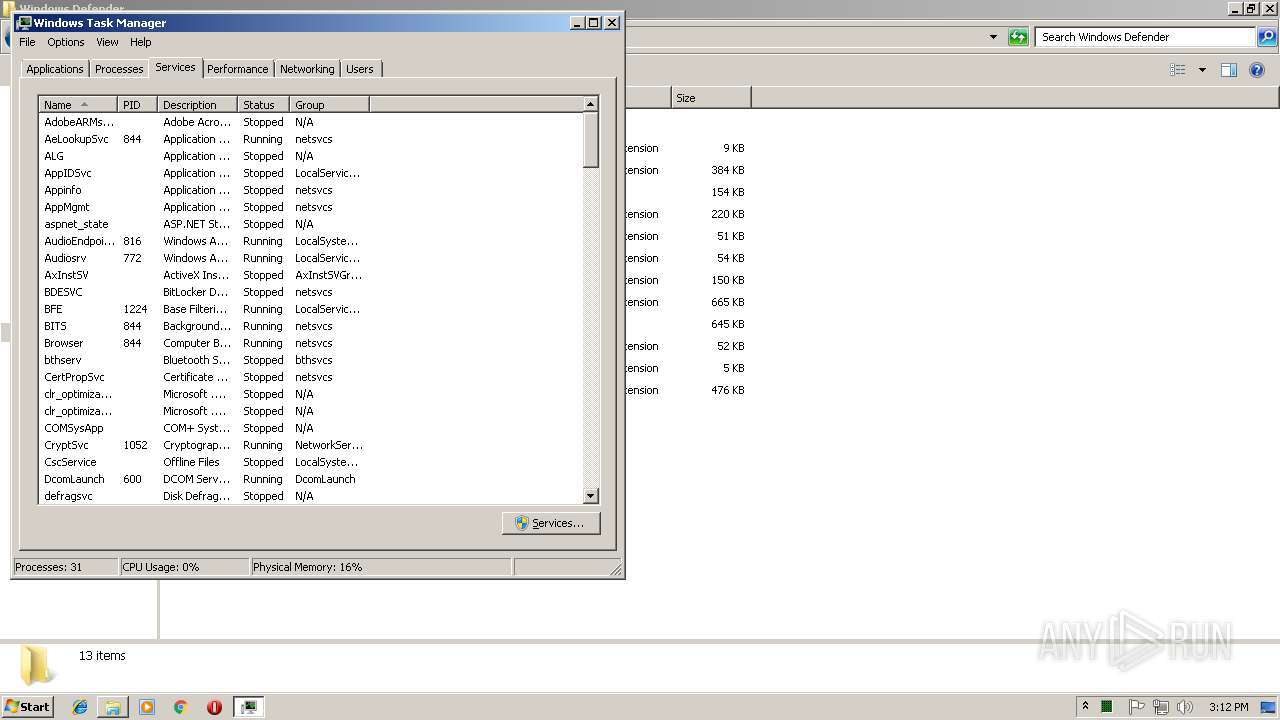
Task: Open Explorer help question mark icon
Action: coord(1258,70)
